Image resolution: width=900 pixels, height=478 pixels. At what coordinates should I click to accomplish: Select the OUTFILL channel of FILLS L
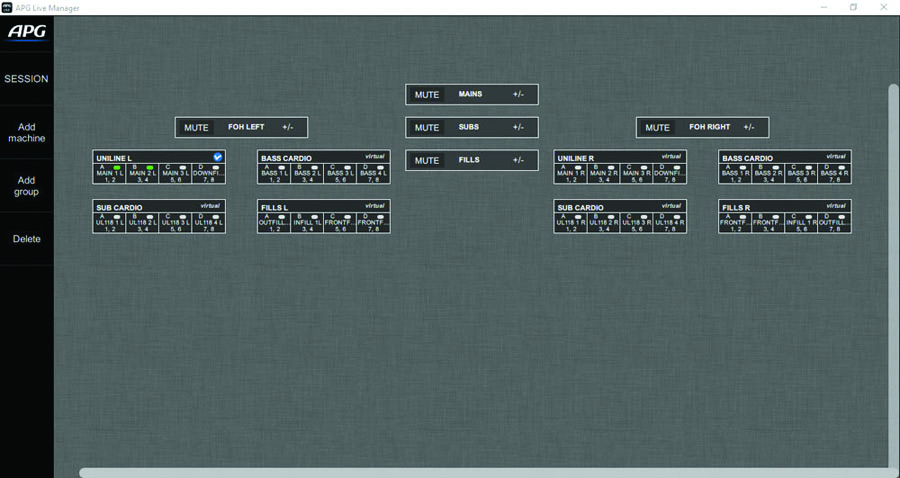tap(274, 223)
